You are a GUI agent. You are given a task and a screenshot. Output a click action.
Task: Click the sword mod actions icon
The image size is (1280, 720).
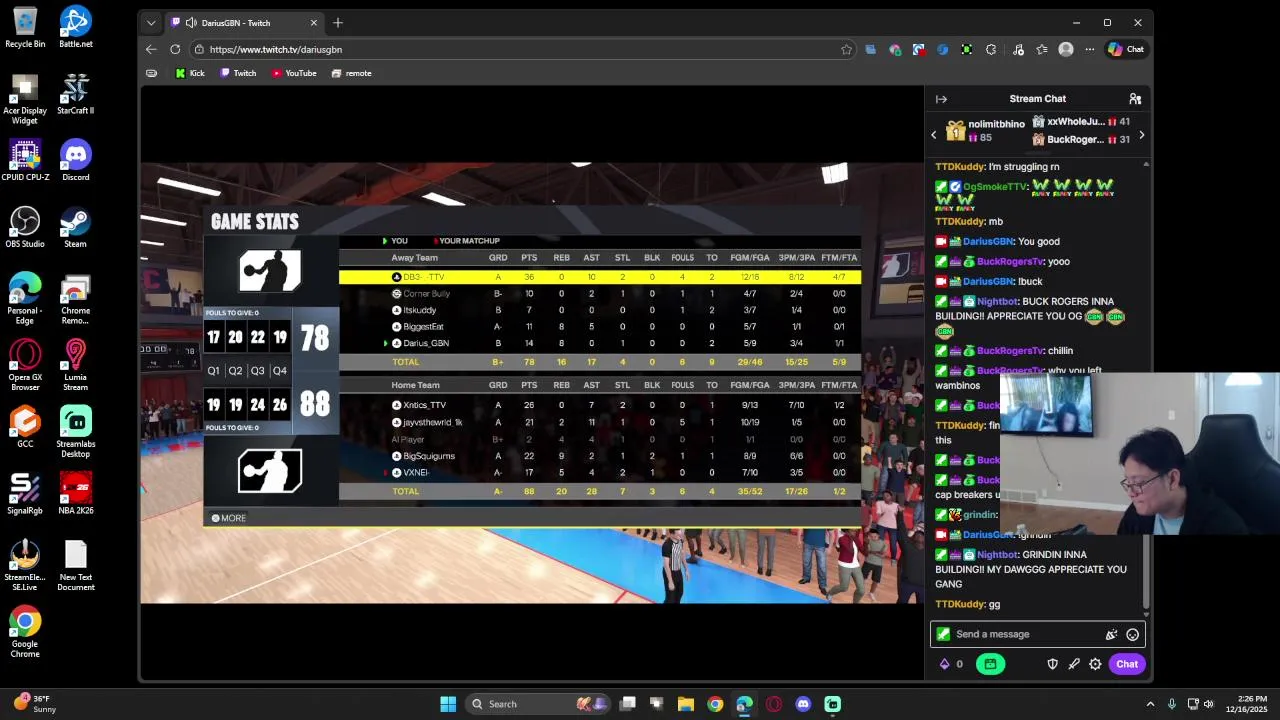point(1074,664)
